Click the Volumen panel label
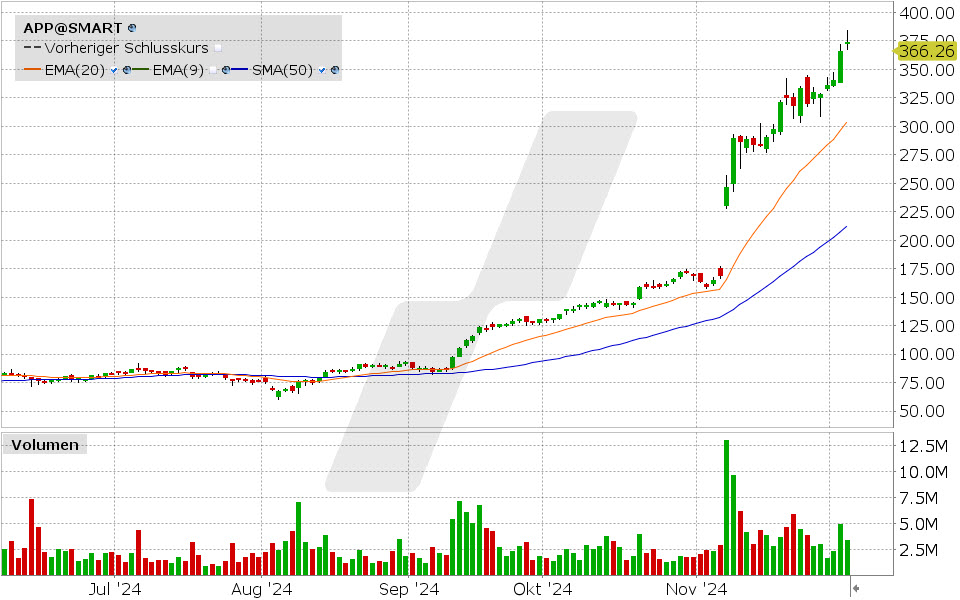Image resolution: width=960 pixels, height=600 pixels. pyautogui.click(x=45, y=445)
